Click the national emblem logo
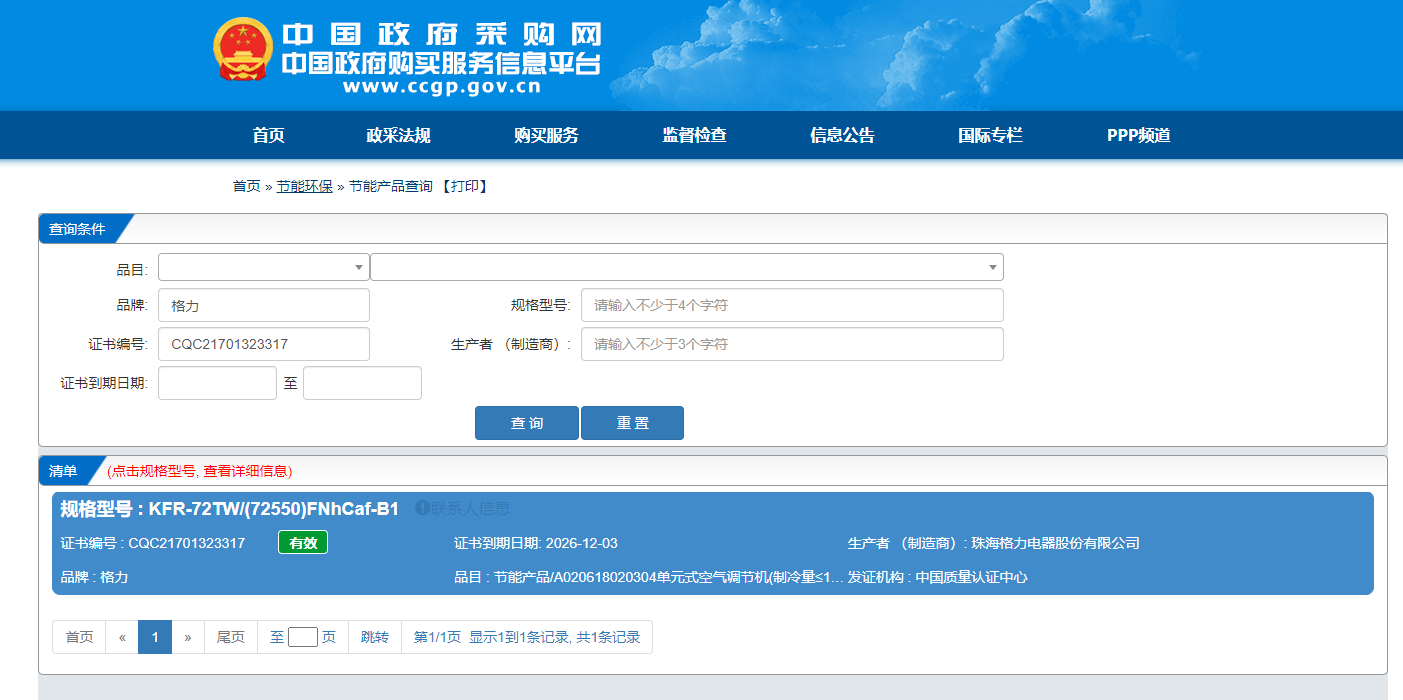The image size is (1403, 700). [243, 49]
